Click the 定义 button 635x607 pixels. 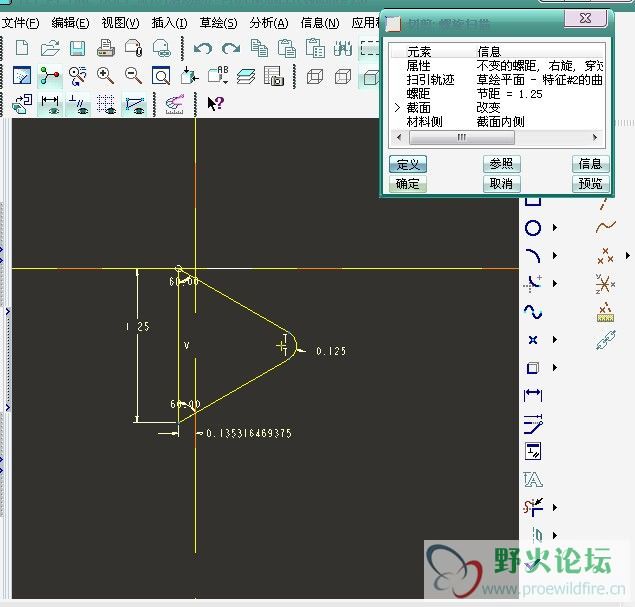point(408,164)
